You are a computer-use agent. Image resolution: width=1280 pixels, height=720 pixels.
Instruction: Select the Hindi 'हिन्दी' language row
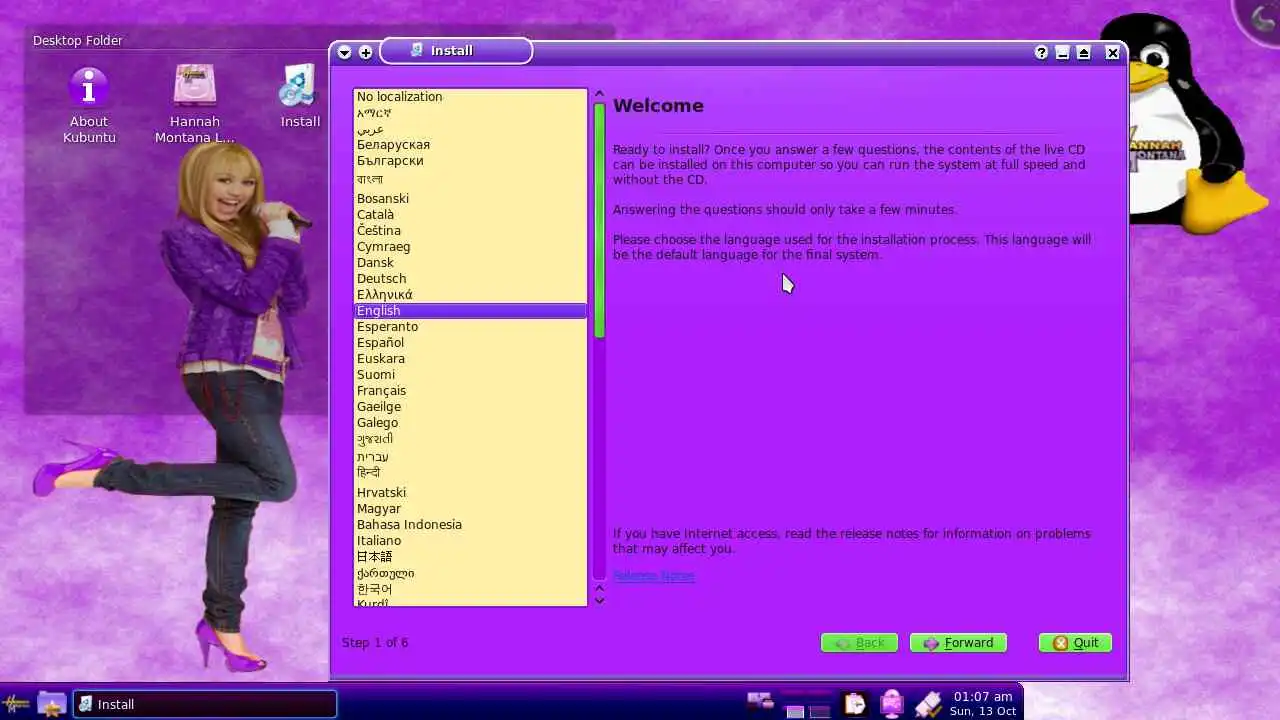click(x=470, y=473)
